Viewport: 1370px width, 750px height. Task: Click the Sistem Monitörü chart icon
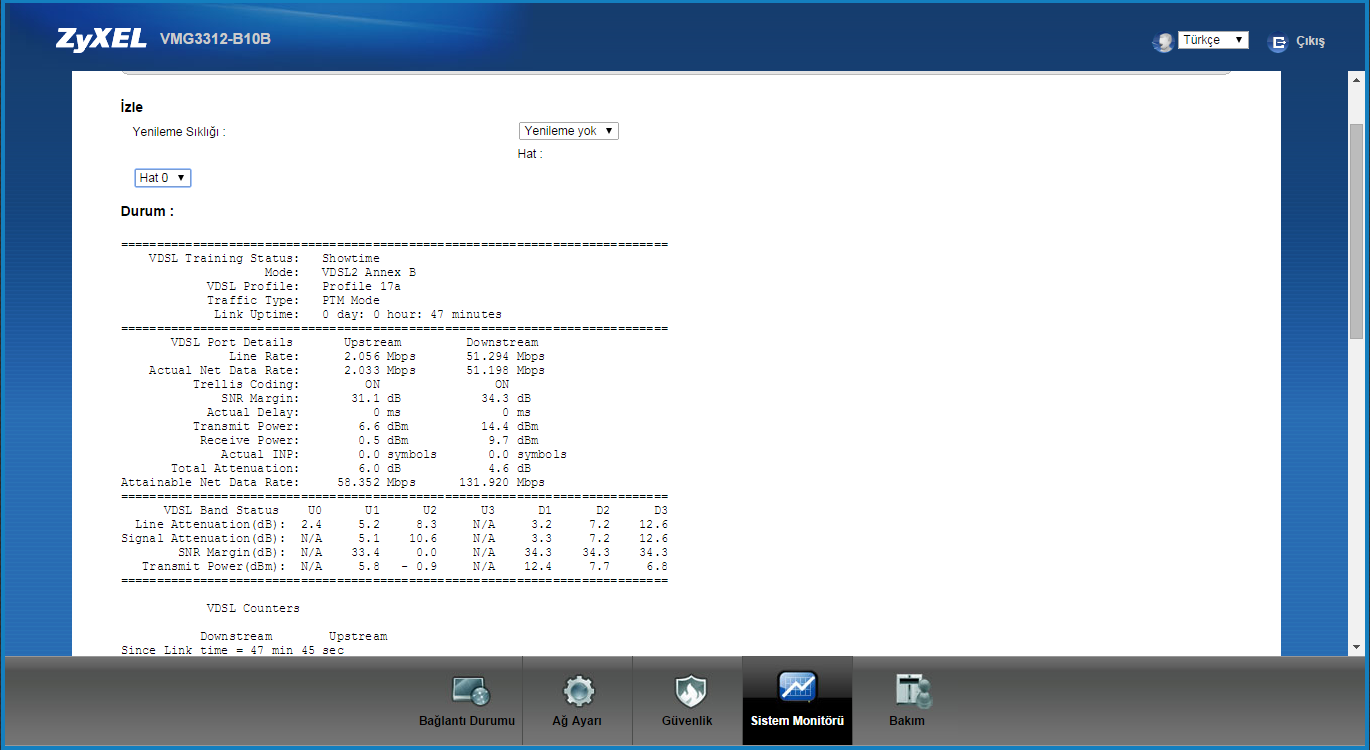tap(797, 687)
